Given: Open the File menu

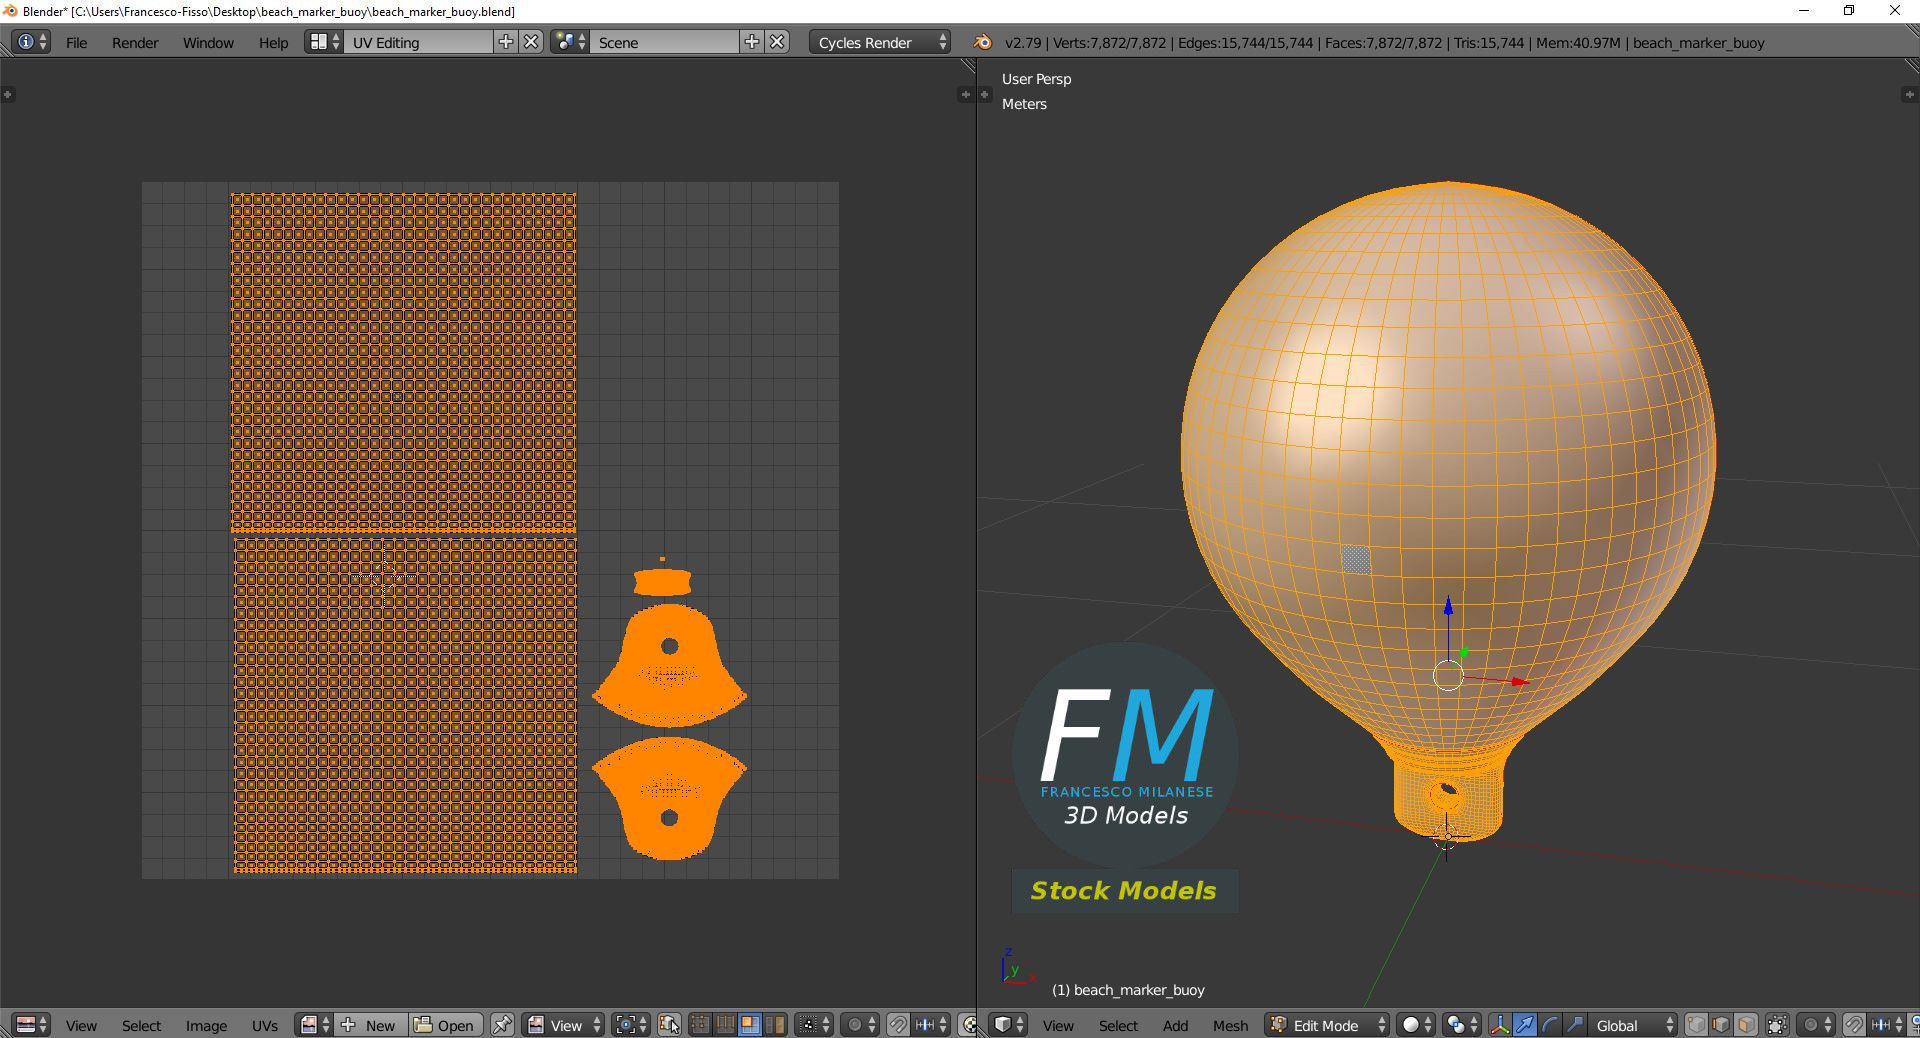Looking at the screenshot, I should (76, 42).
